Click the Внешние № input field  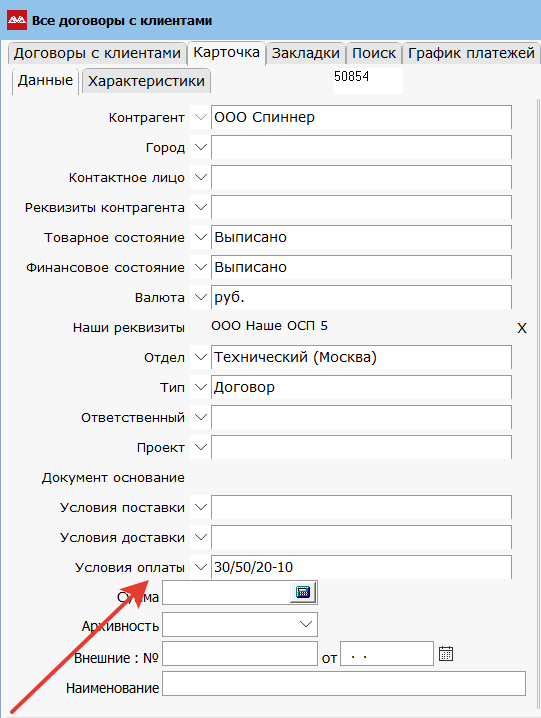coord(240,653)
